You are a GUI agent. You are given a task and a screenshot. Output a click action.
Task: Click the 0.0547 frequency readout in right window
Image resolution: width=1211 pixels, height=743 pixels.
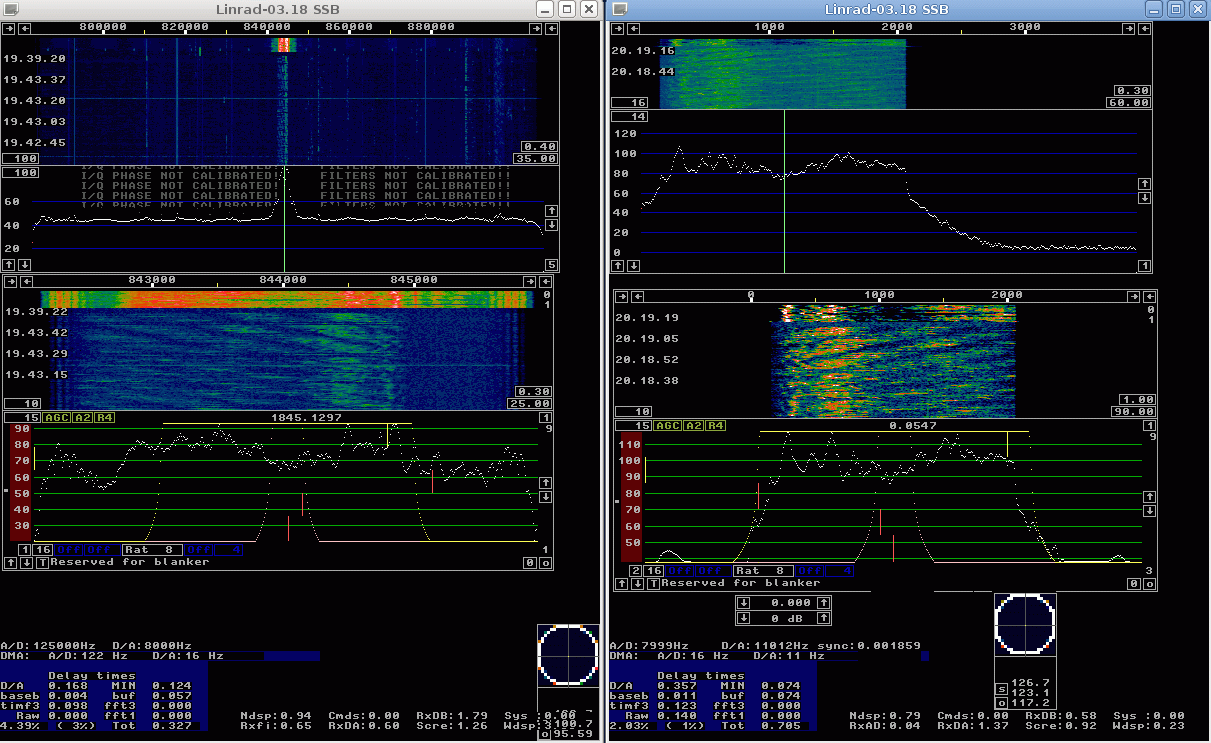tap(912, 425)
